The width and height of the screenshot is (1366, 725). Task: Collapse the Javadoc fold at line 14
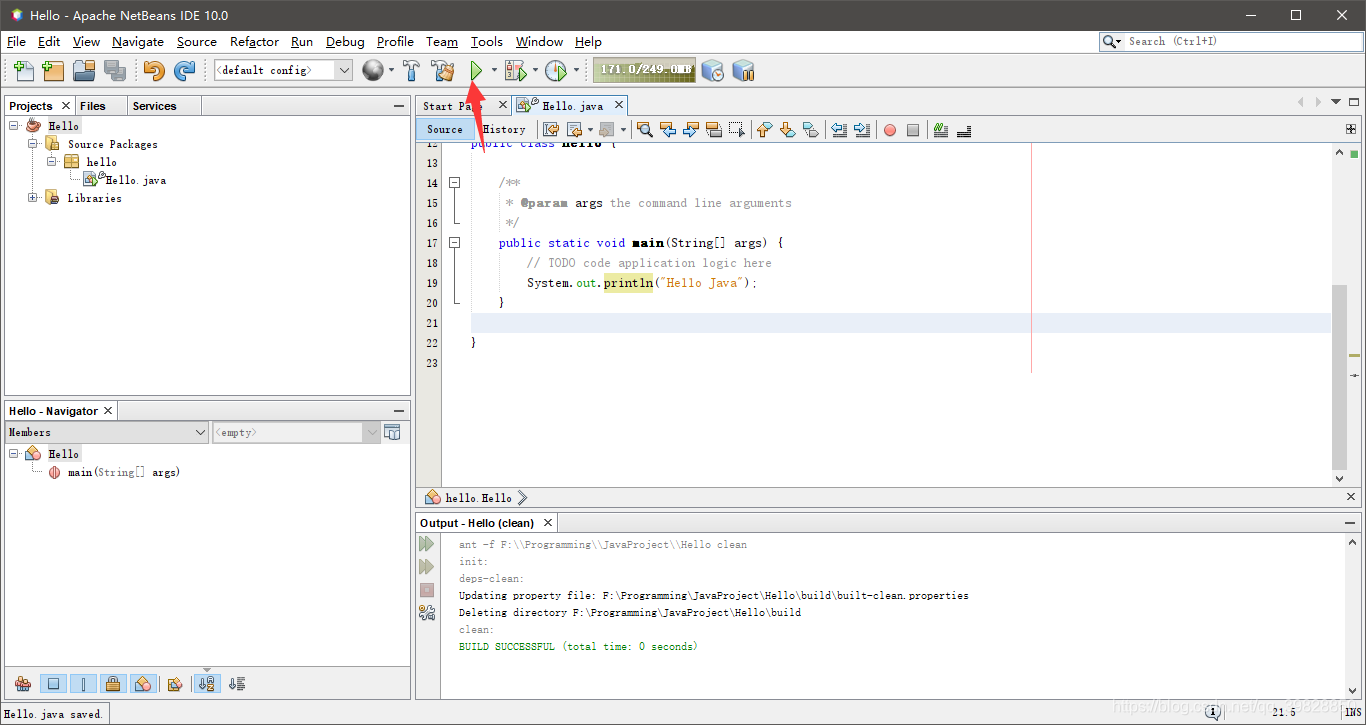point(454,182)
